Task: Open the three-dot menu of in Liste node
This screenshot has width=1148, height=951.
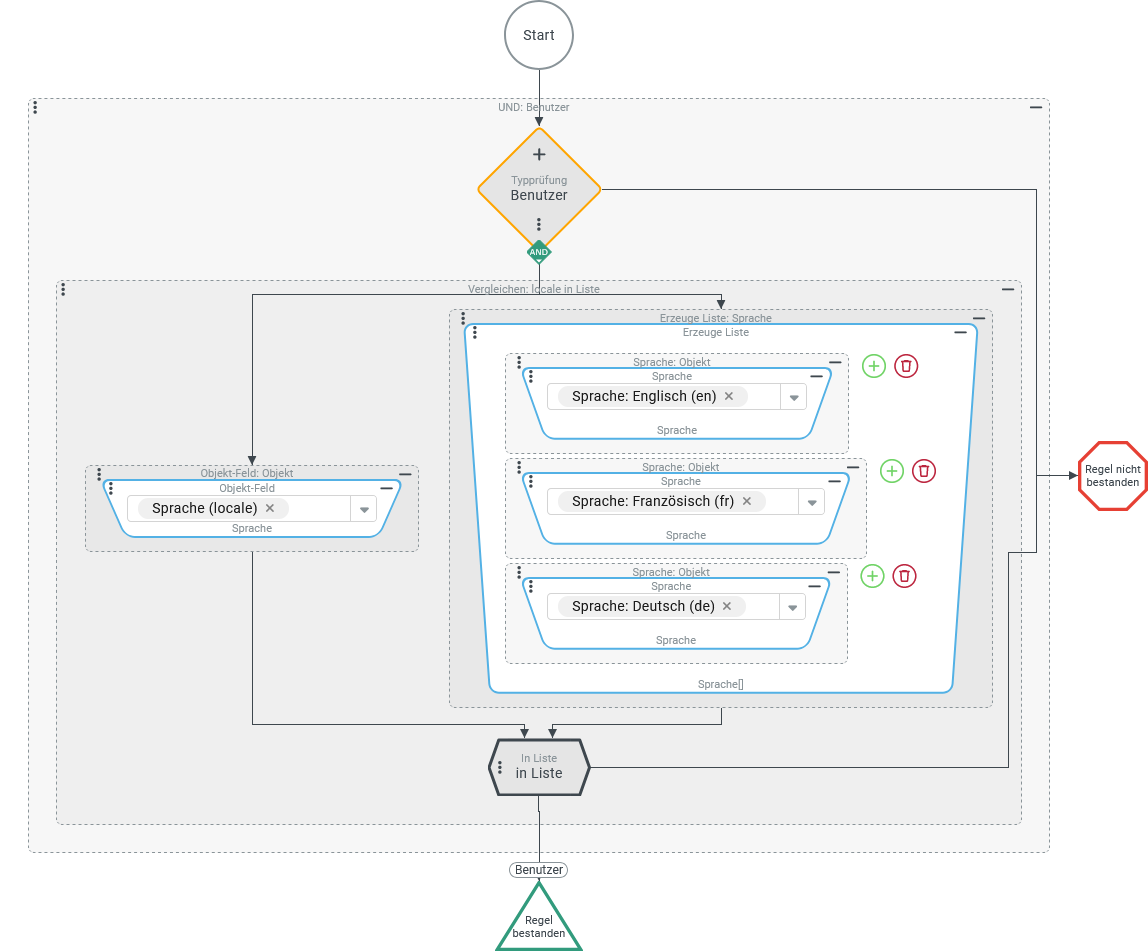Action: [499, 767]
